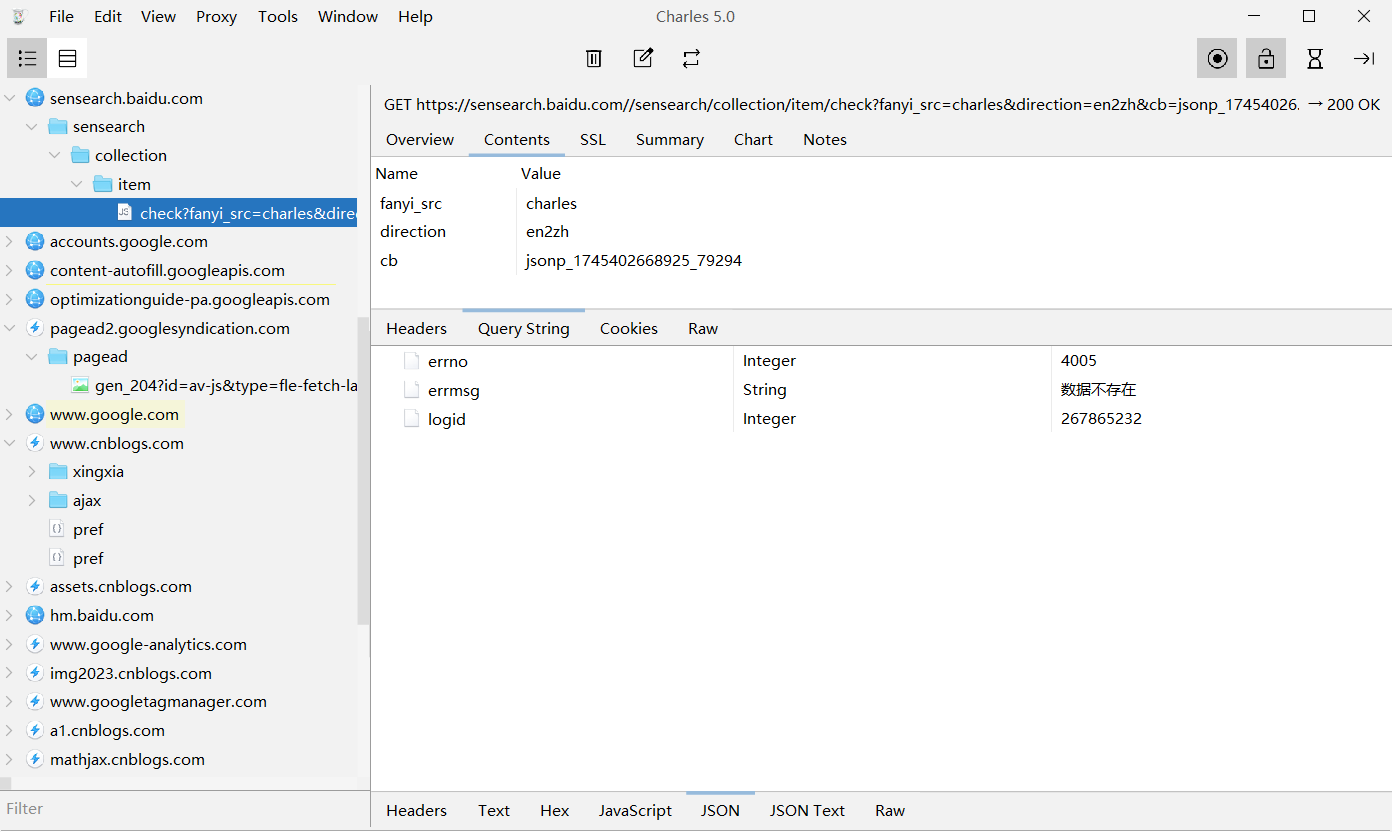The height and width of the screenshot is (832, 1392).
Task: Collapse the sensearch folder
Action: tap(32, 127)
